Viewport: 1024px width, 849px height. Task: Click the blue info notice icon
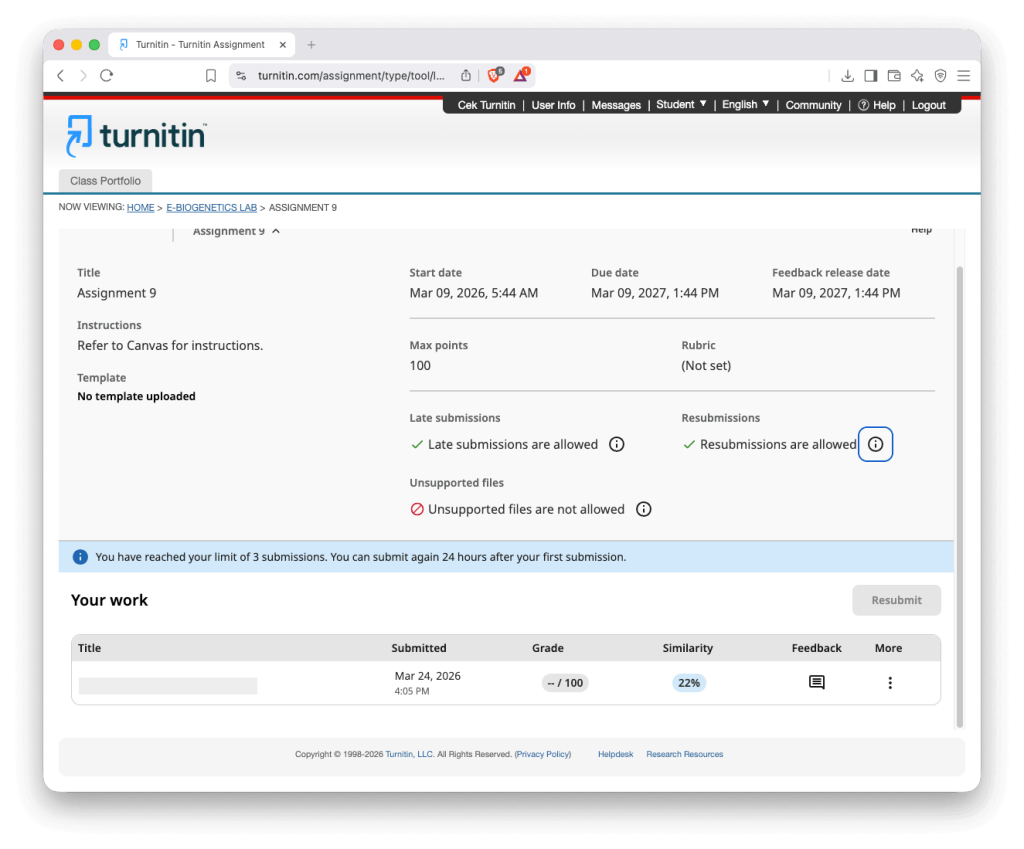point(80,557)
